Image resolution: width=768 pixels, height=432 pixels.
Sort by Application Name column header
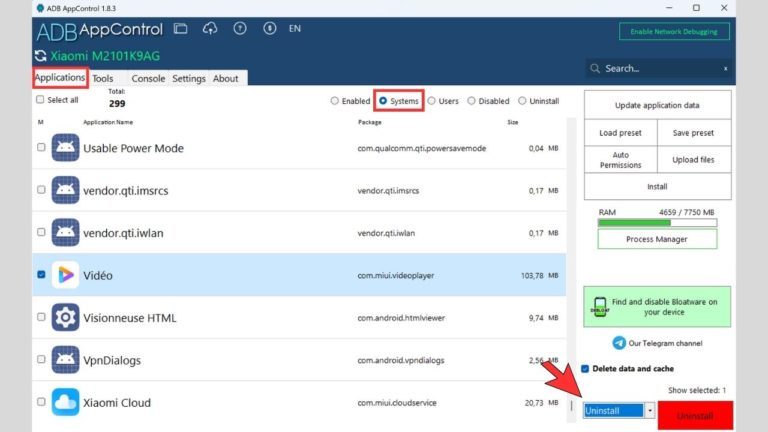pyautogui.click(x=108, y=122)
